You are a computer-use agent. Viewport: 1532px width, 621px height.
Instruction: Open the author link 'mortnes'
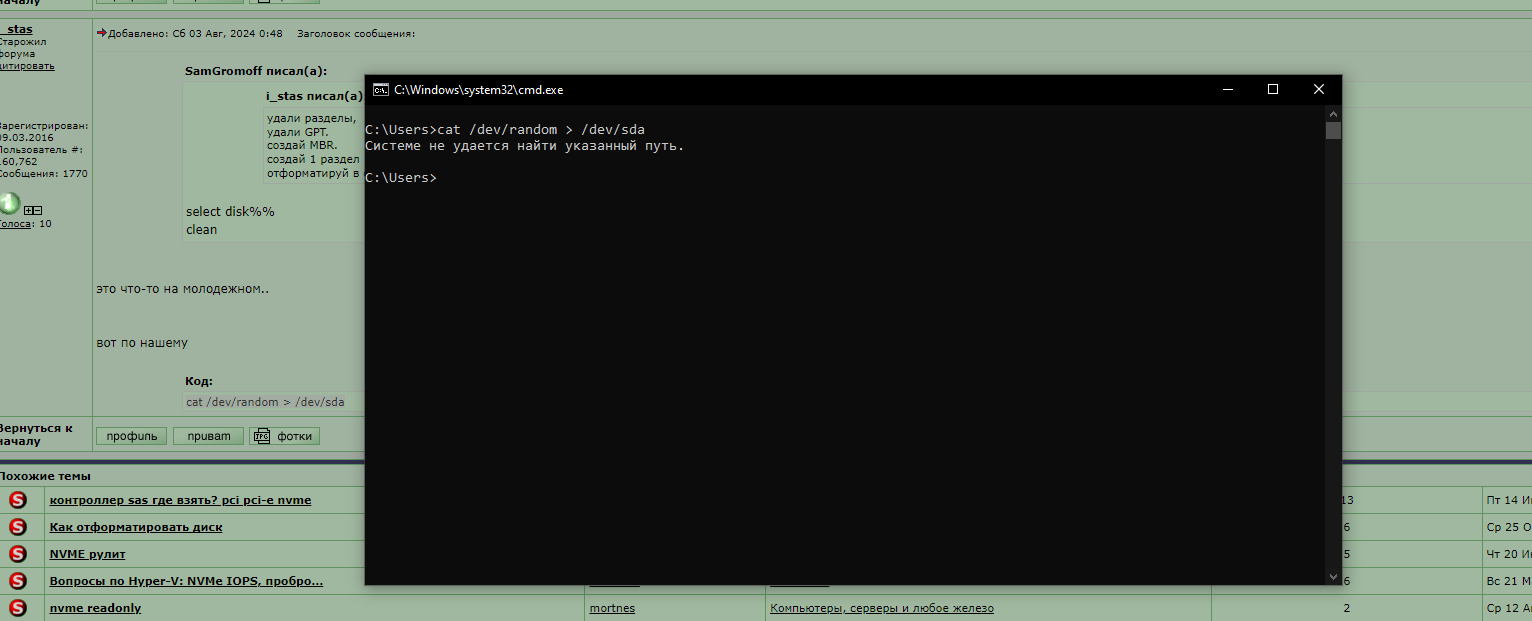point(612,608)
